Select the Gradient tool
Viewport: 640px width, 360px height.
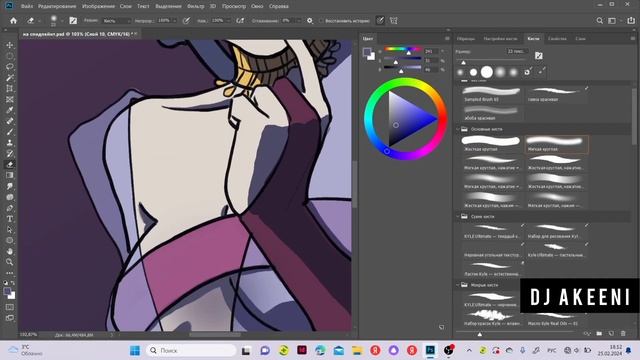[10, 175]
